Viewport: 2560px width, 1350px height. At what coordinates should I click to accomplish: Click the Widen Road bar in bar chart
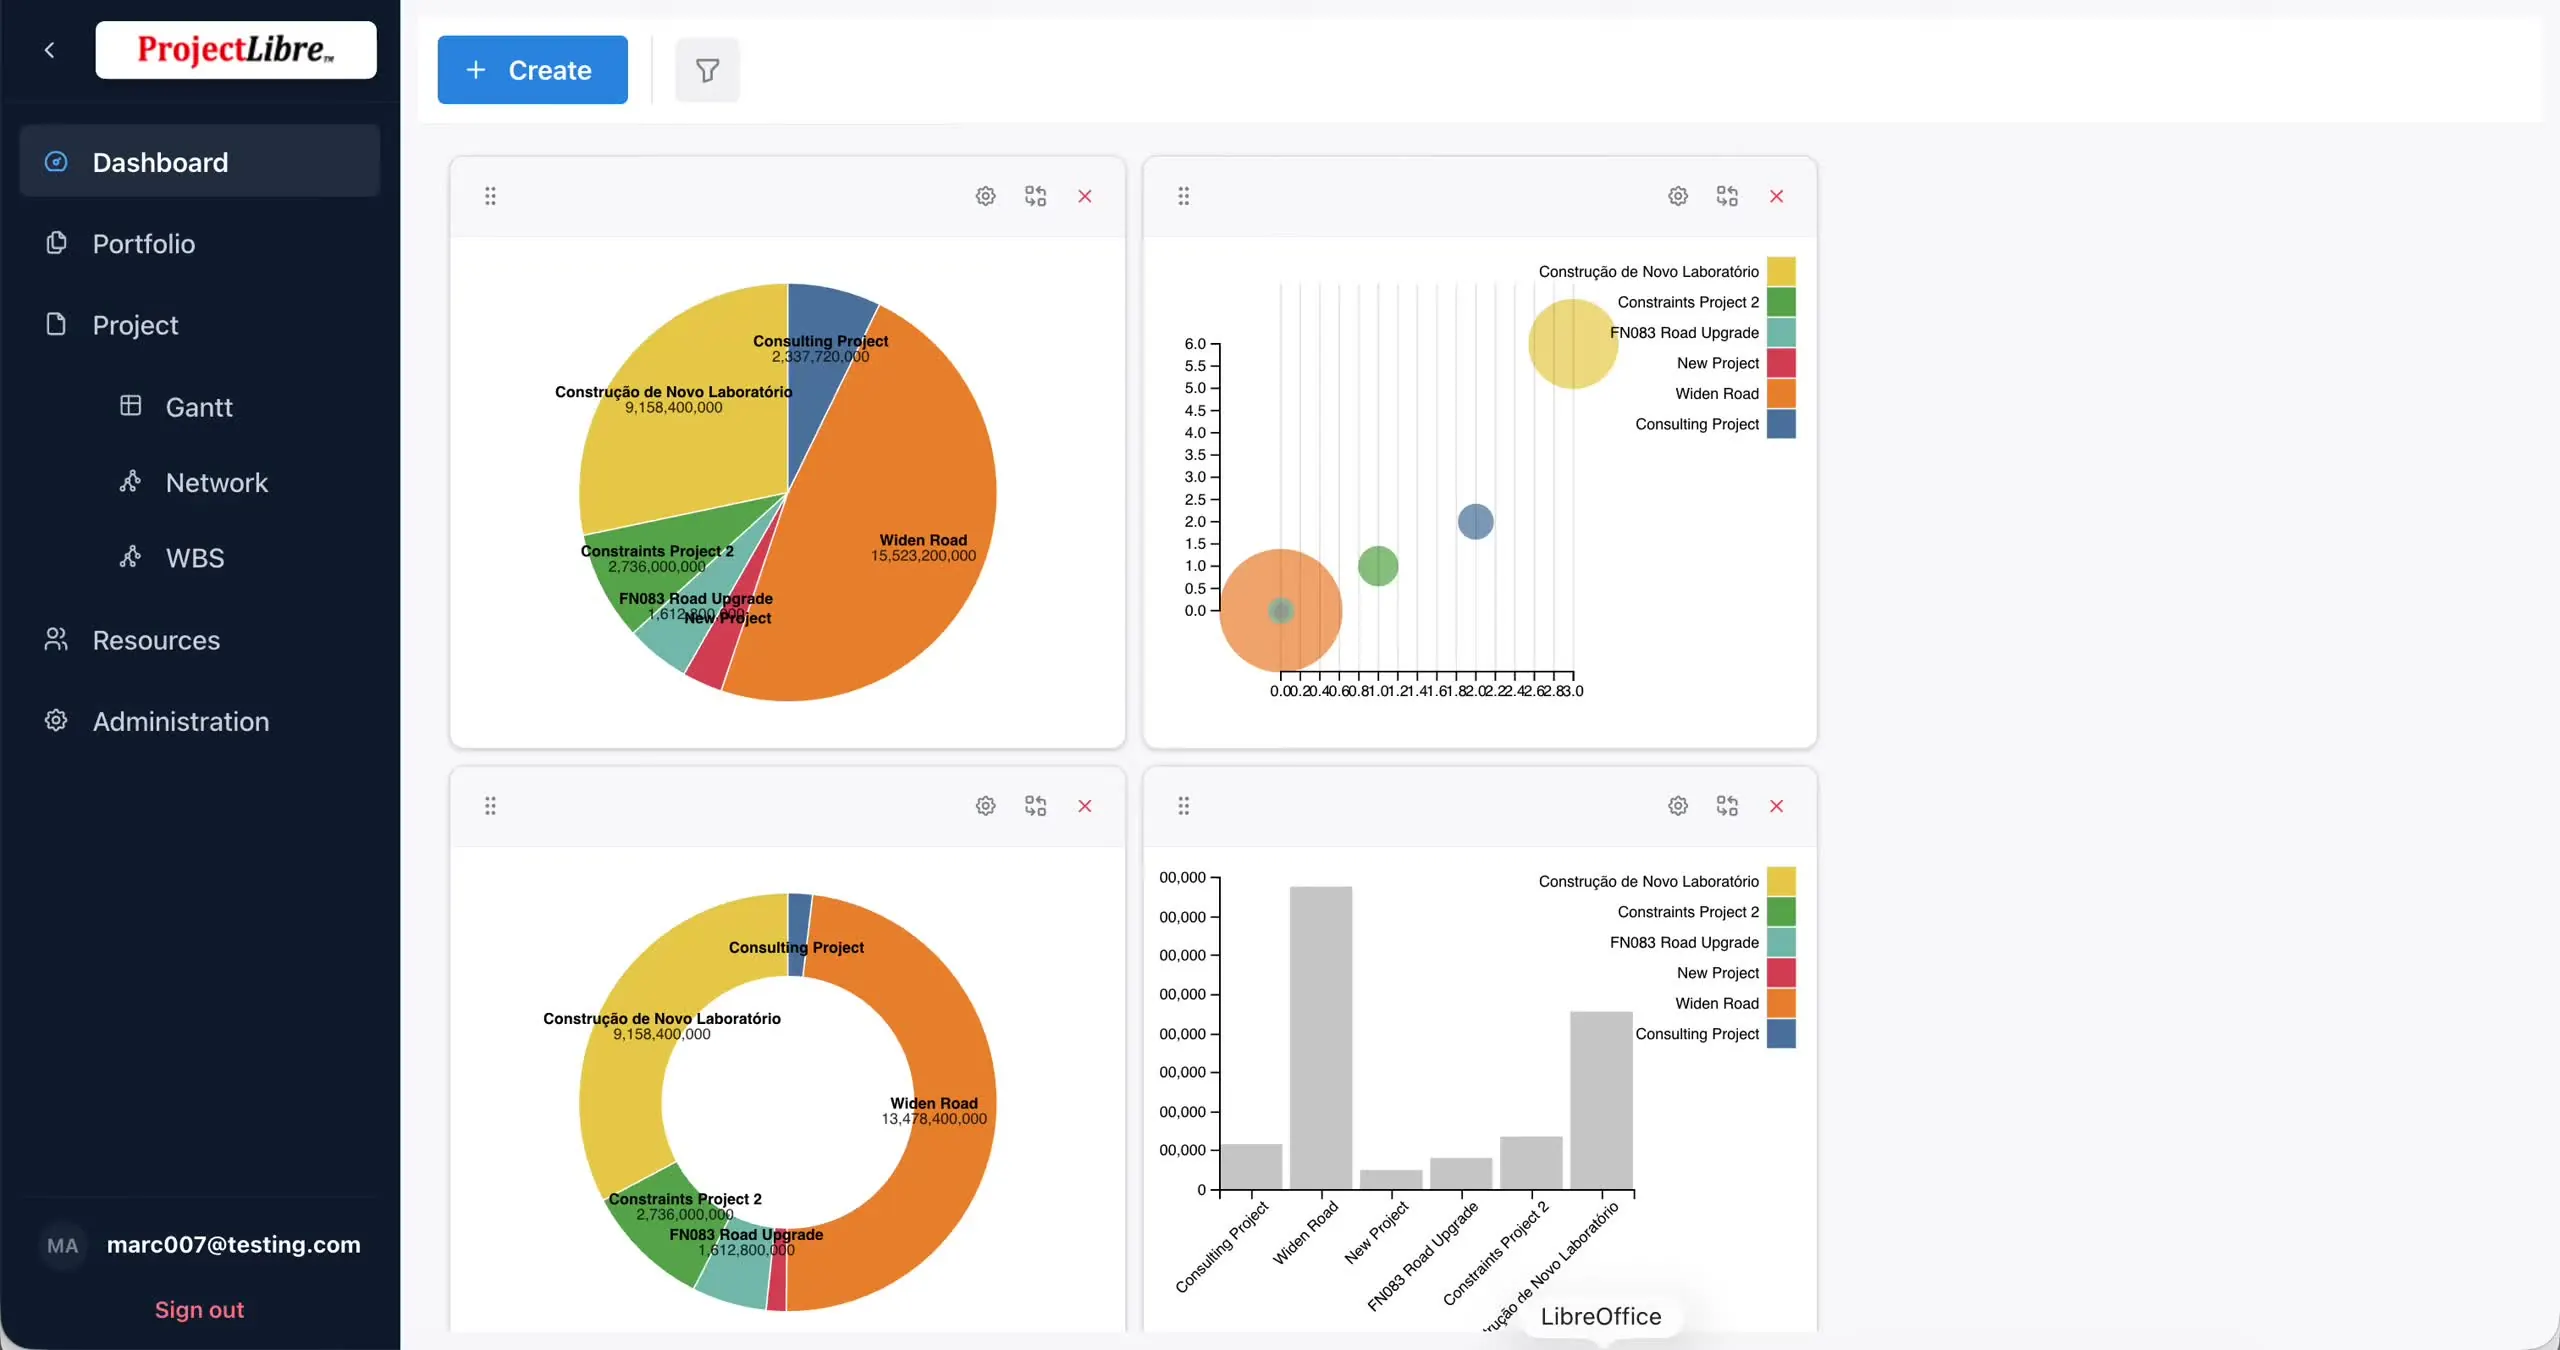(1321, 1038)
